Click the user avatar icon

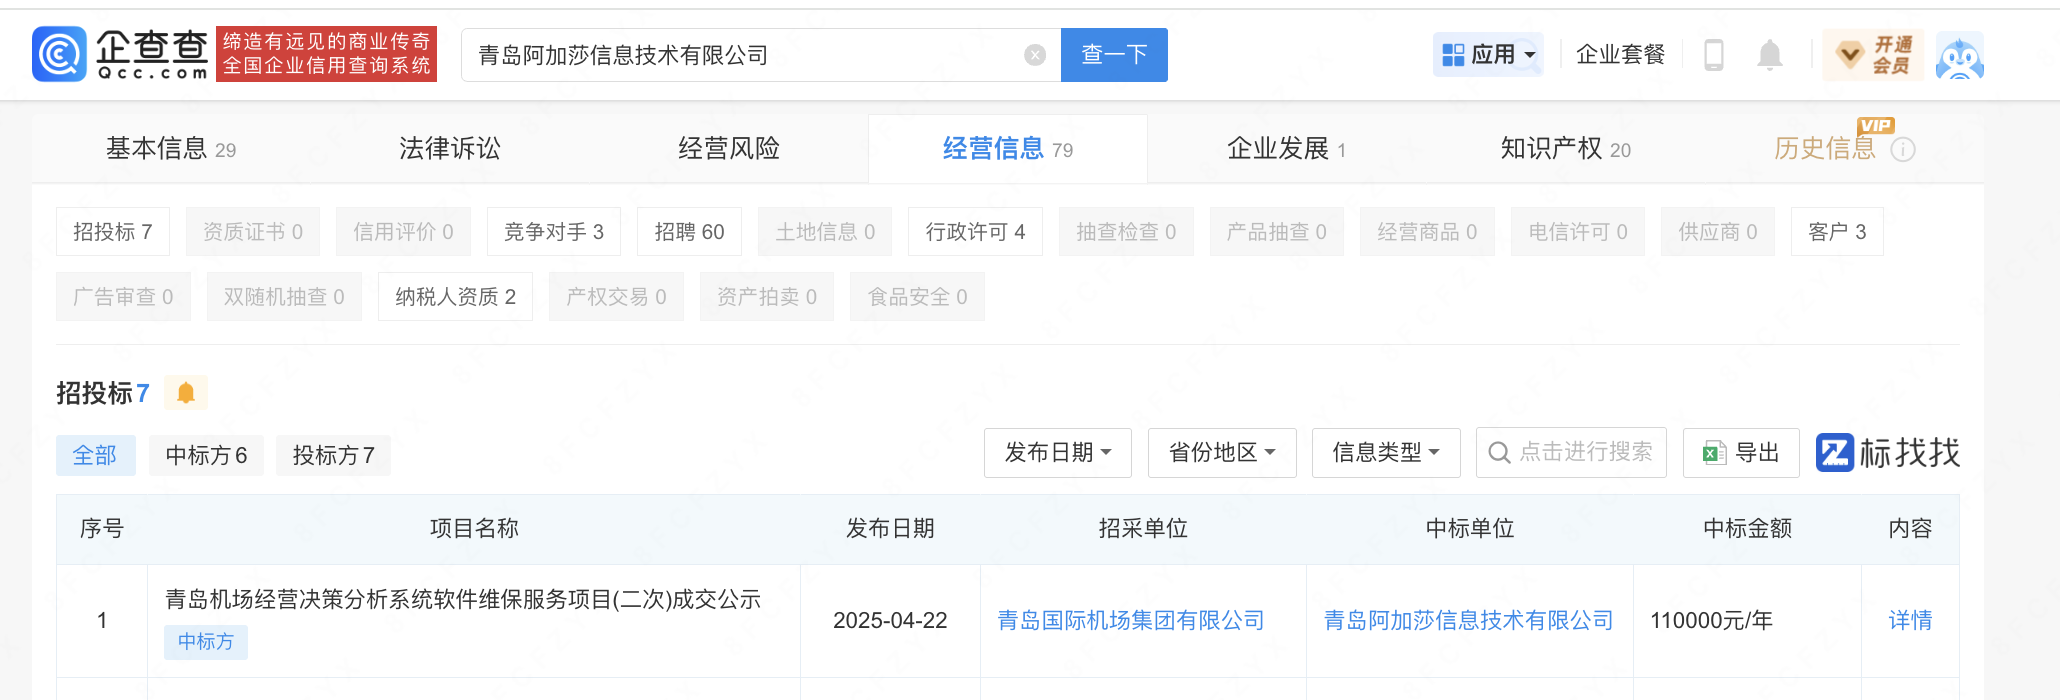point(1959,55)
